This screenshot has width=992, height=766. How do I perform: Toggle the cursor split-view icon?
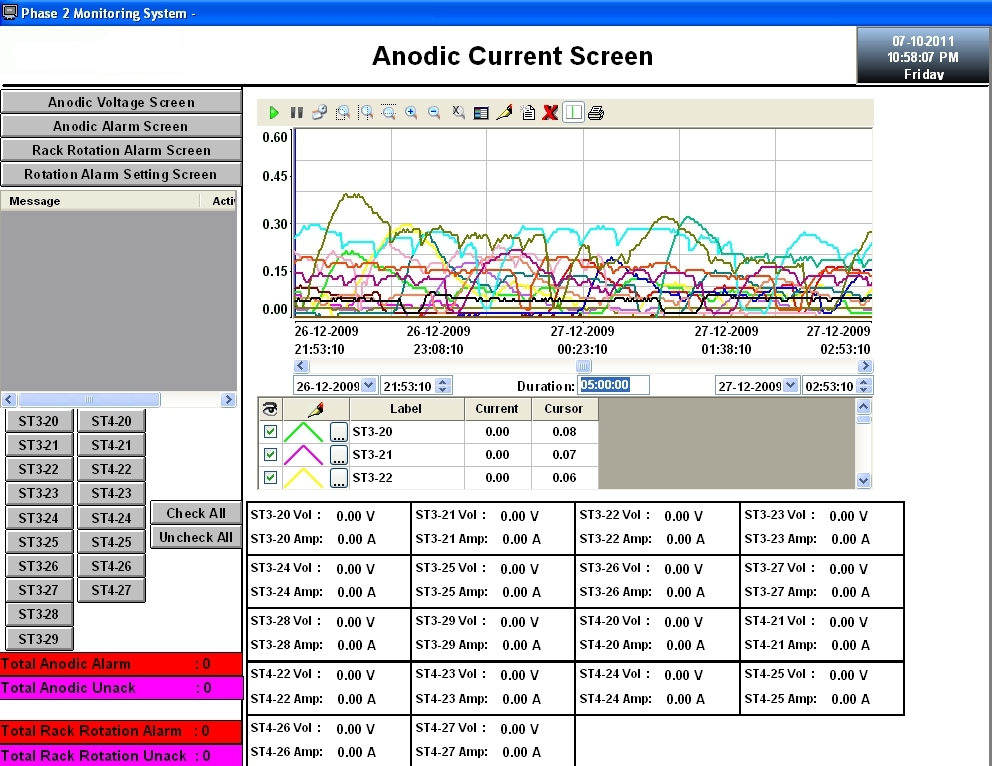coord(573,113)
